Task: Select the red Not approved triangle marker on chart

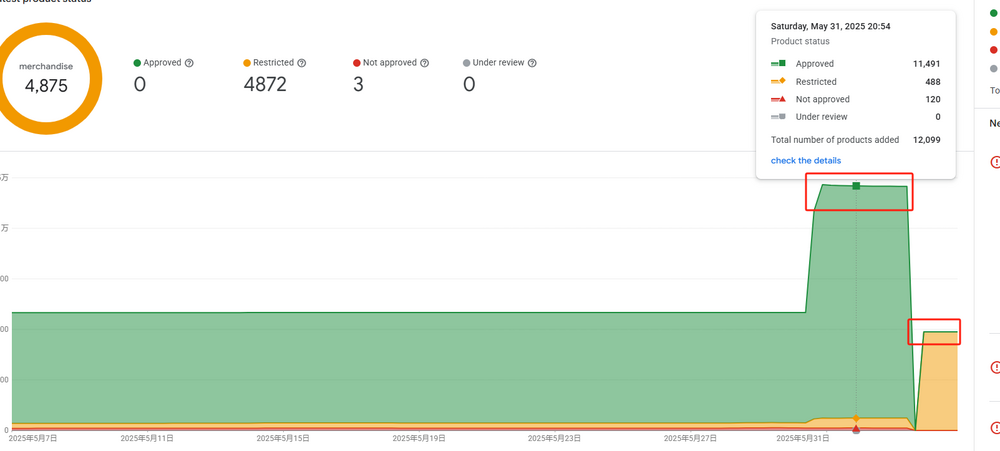Action: (x=856, y=429)
